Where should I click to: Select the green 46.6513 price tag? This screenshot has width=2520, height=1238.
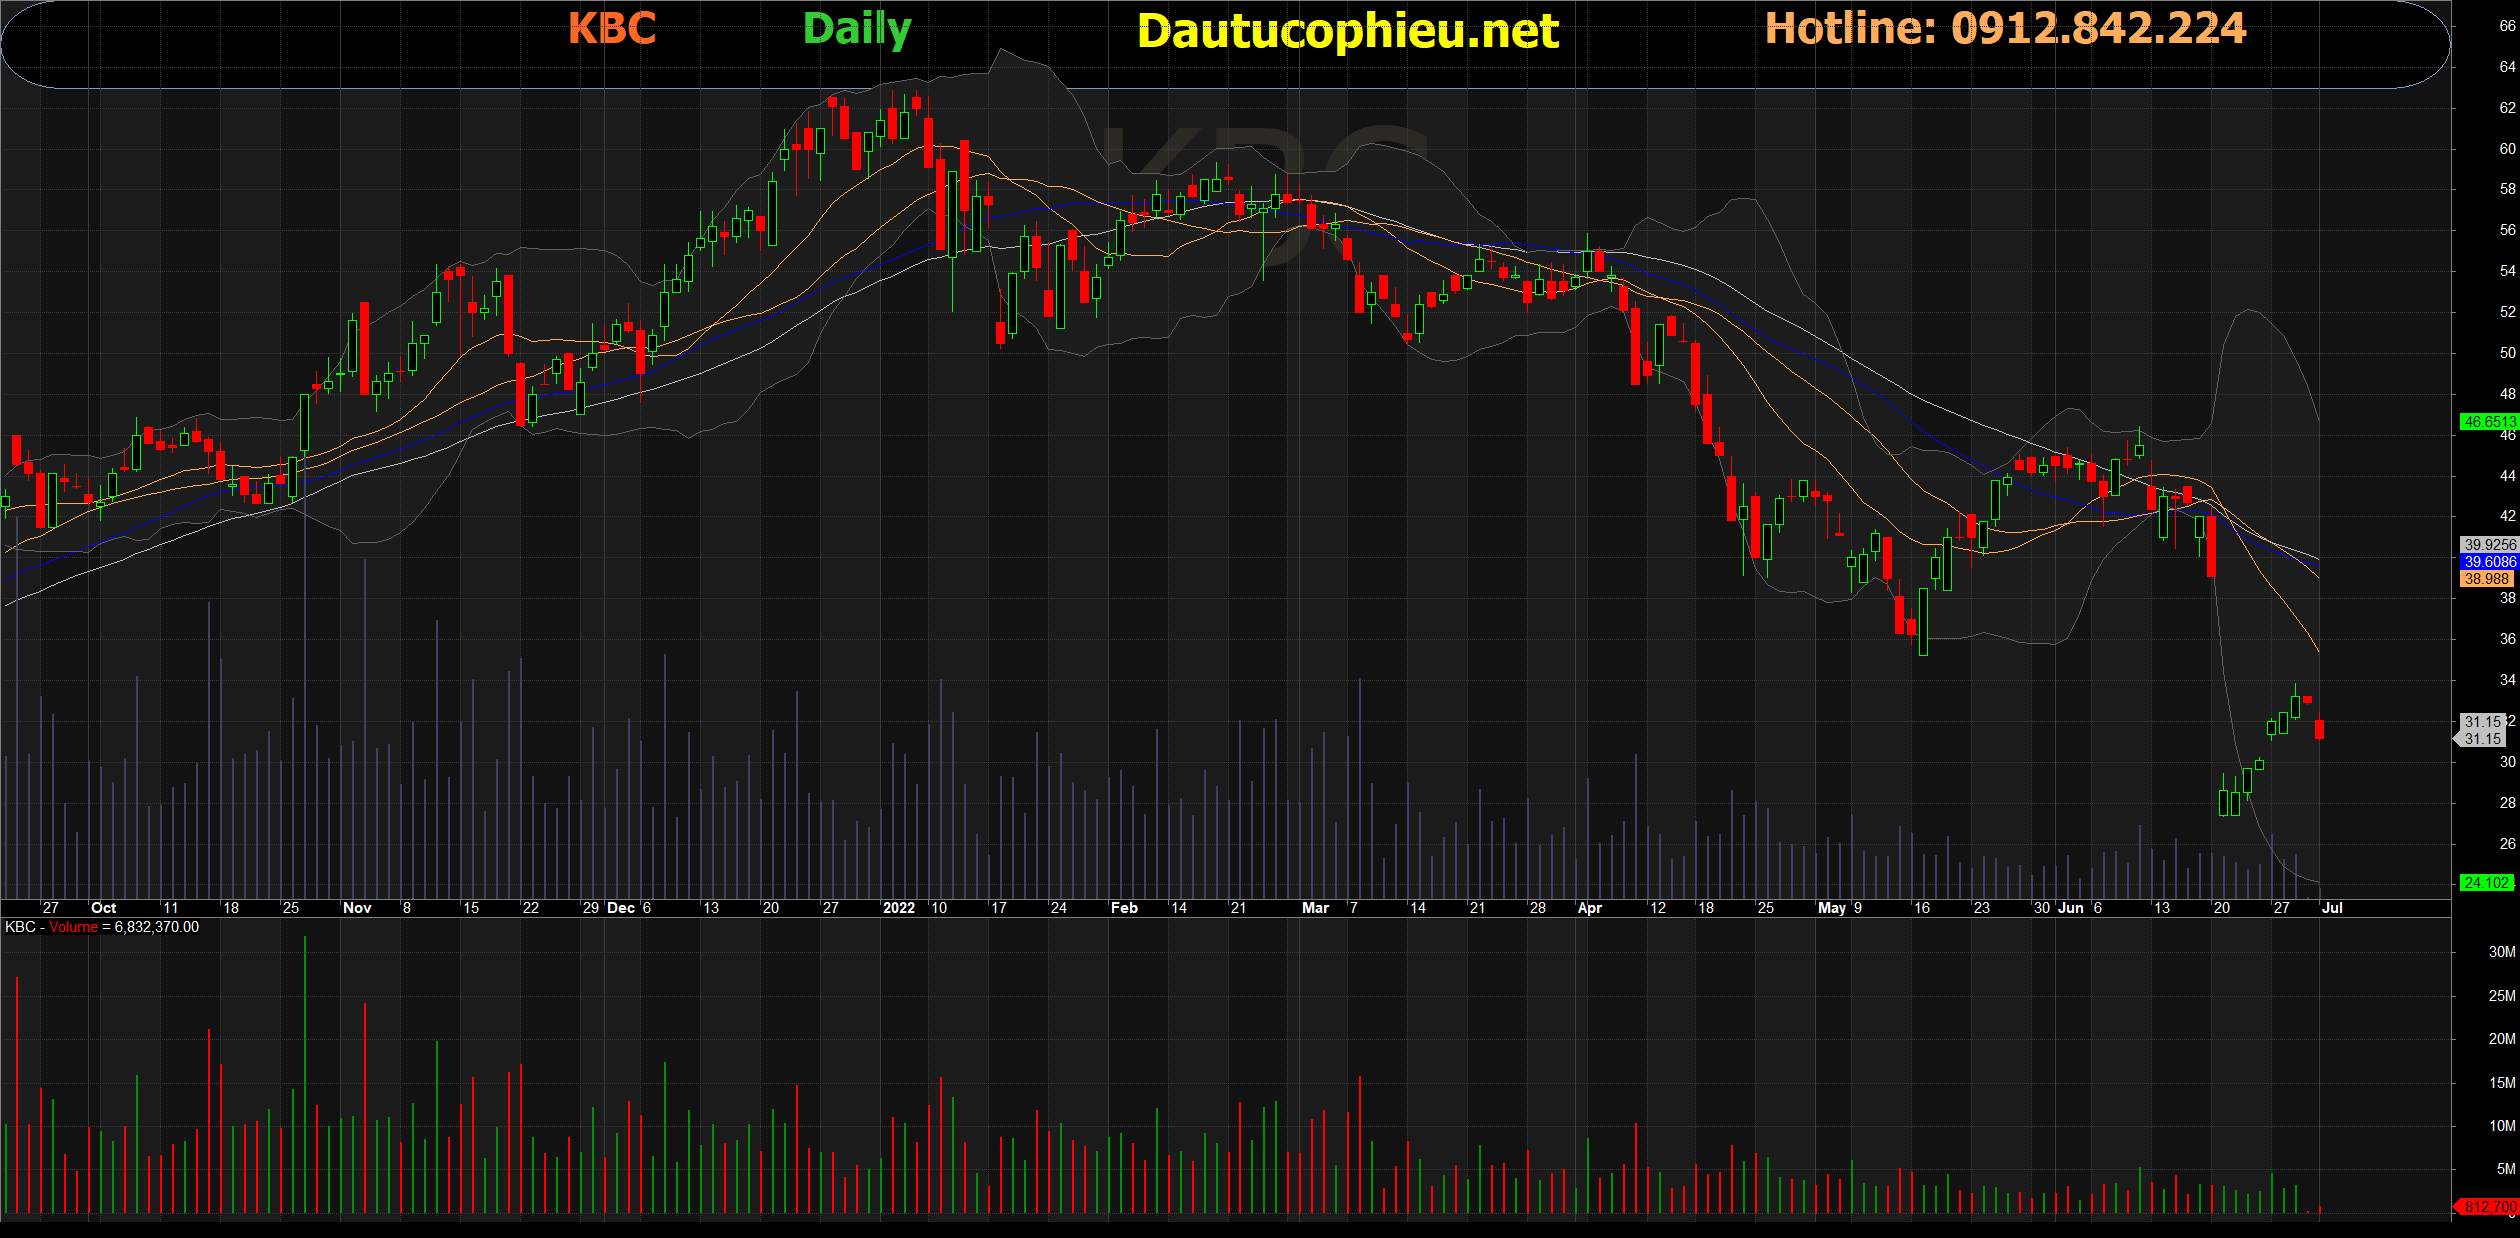coord(2488,422)
